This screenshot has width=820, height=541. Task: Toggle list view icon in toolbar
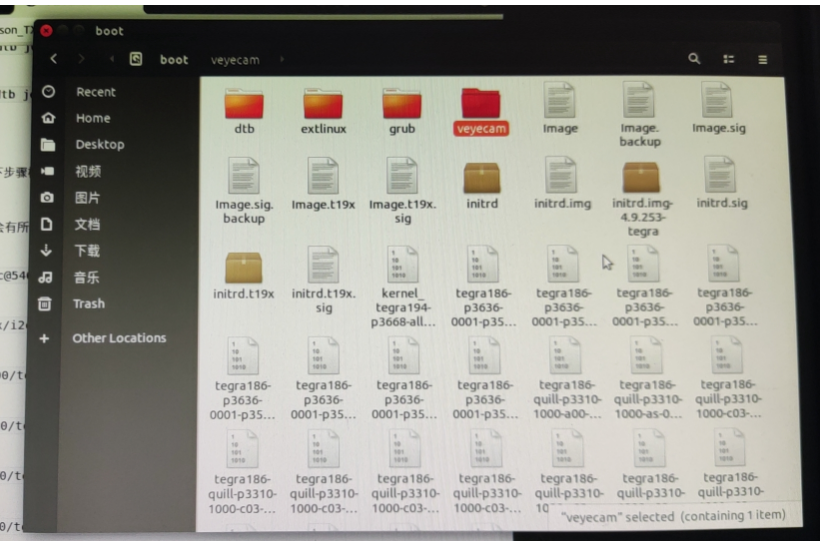point(728,59)
